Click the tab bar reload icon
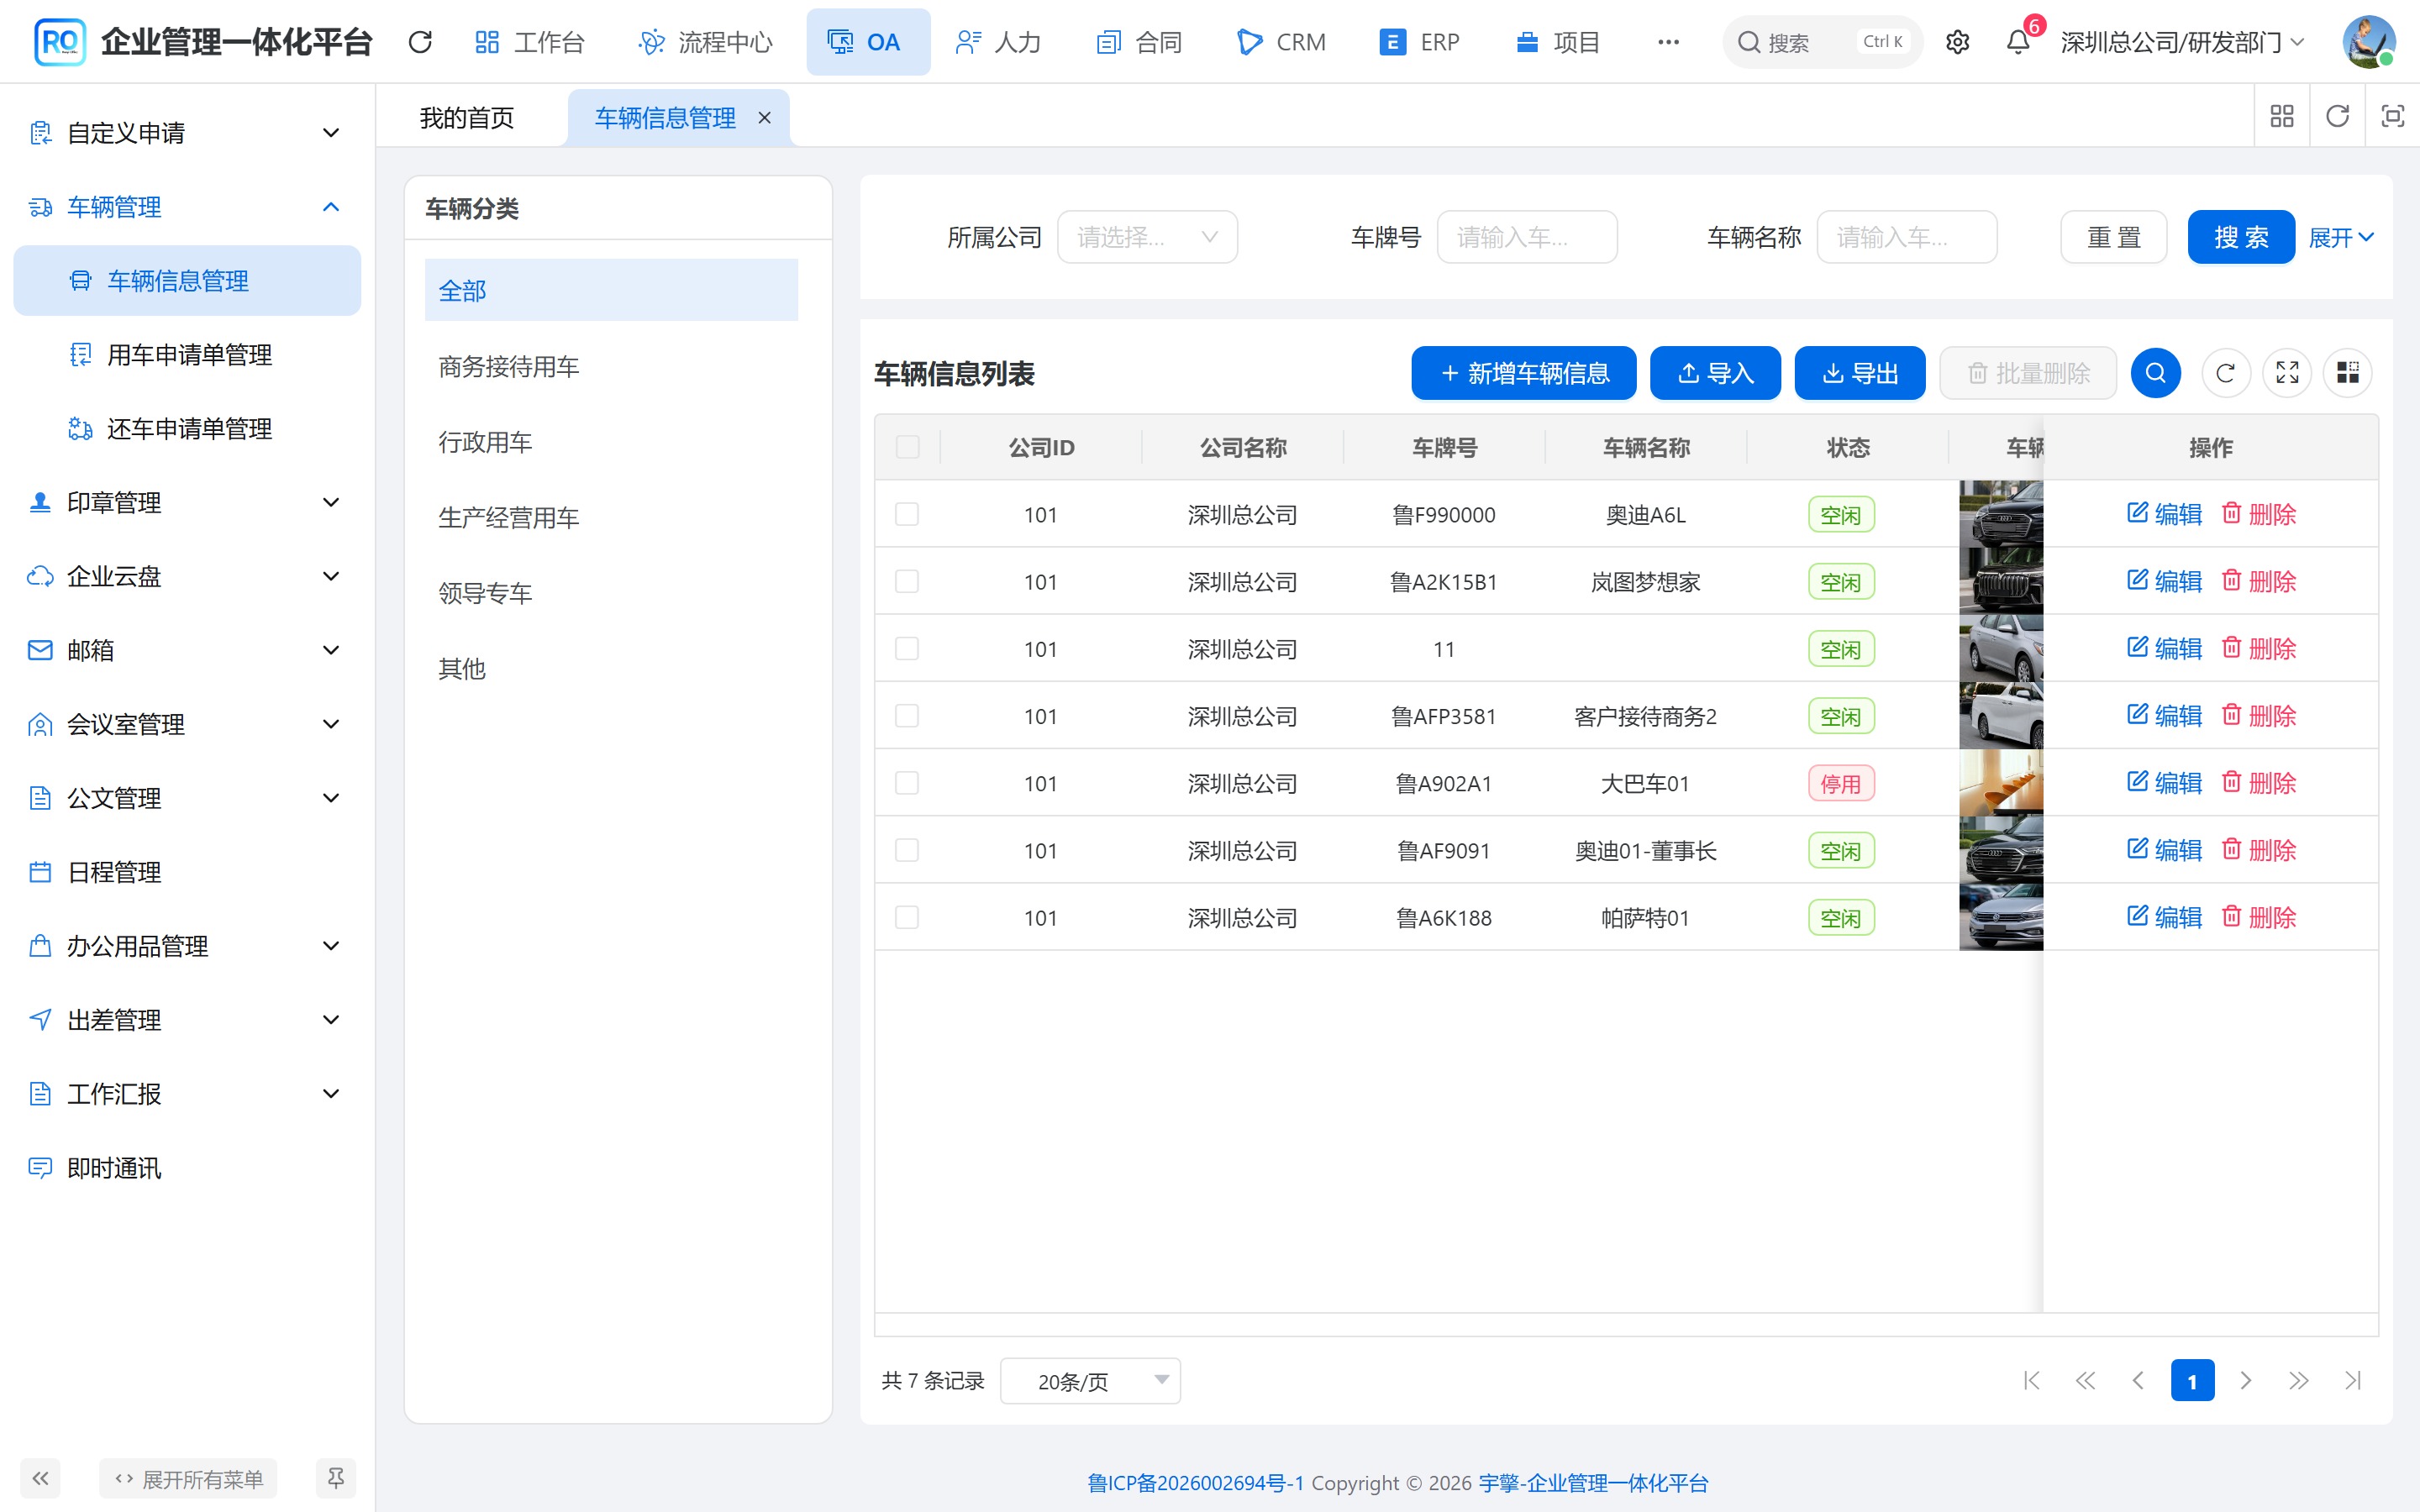 [2337, 117]
